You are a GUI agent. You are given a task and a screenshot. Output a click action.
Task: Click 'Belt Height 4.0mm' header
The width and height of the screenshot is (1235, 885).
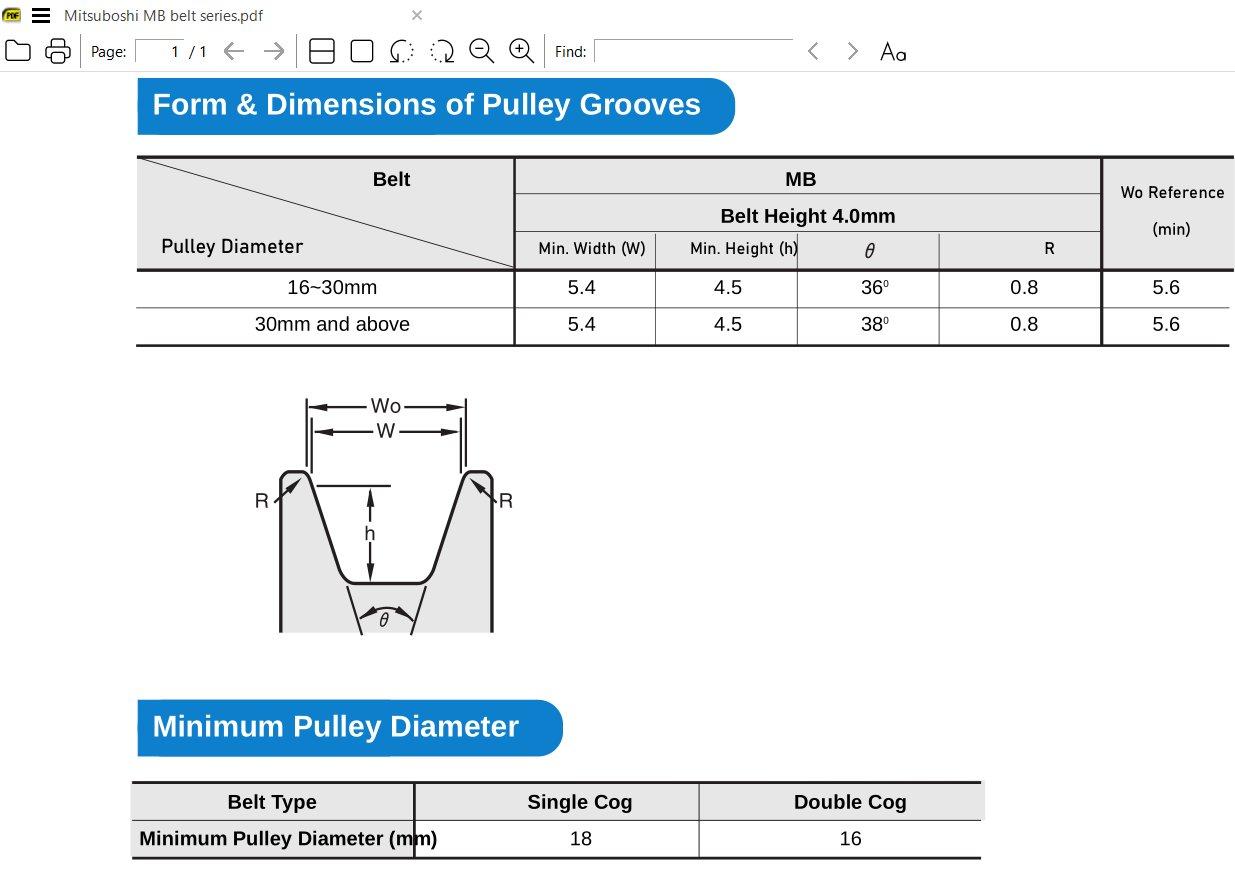pyautogui.click(x=808, y=216)
